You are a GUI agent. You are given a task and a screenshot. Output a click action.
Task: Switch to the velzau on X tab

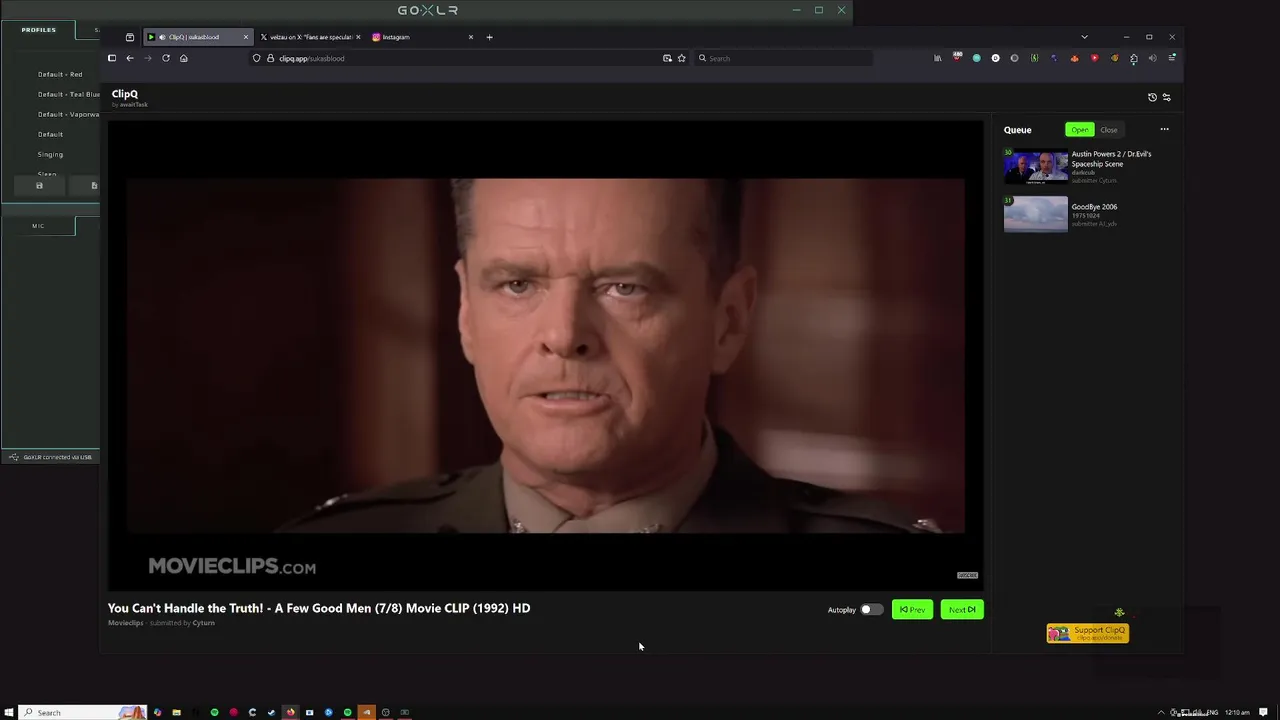click(310, 37)
